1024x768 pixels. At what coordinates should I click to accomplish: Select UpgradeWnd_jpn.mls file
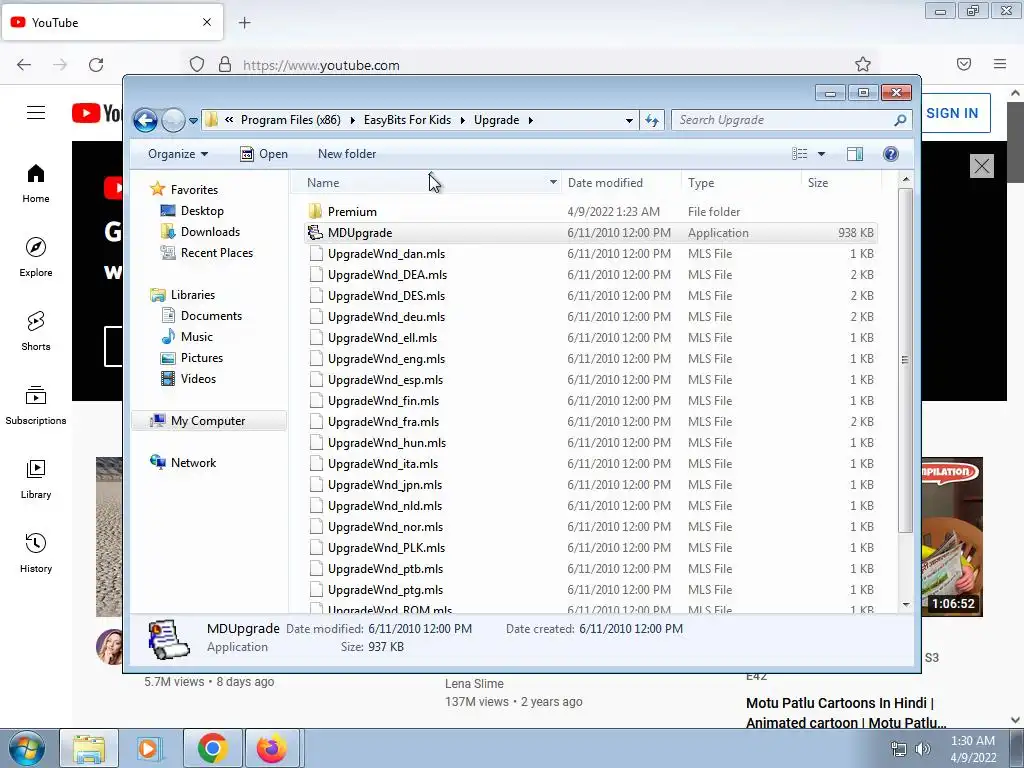click(590, 485)
